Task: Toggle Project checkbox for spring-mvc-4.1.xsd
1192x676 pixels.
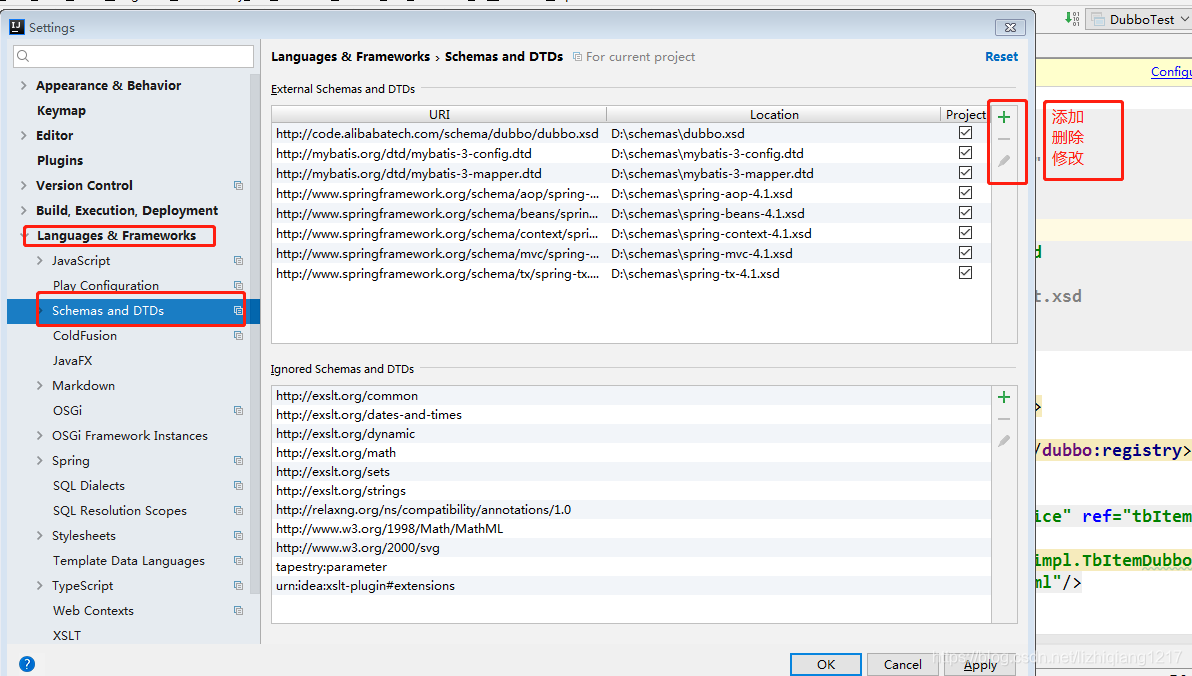Action: tap(965, 252)
